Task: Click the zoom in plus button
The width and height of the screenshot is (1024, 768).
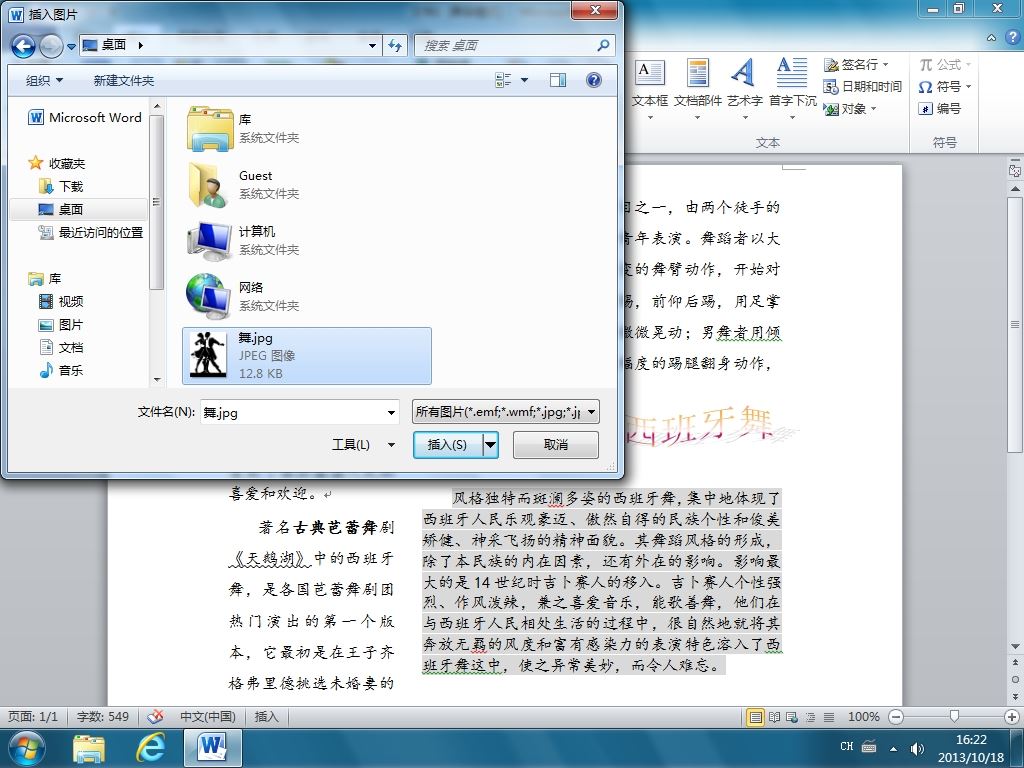Action: coord(1013,717)
